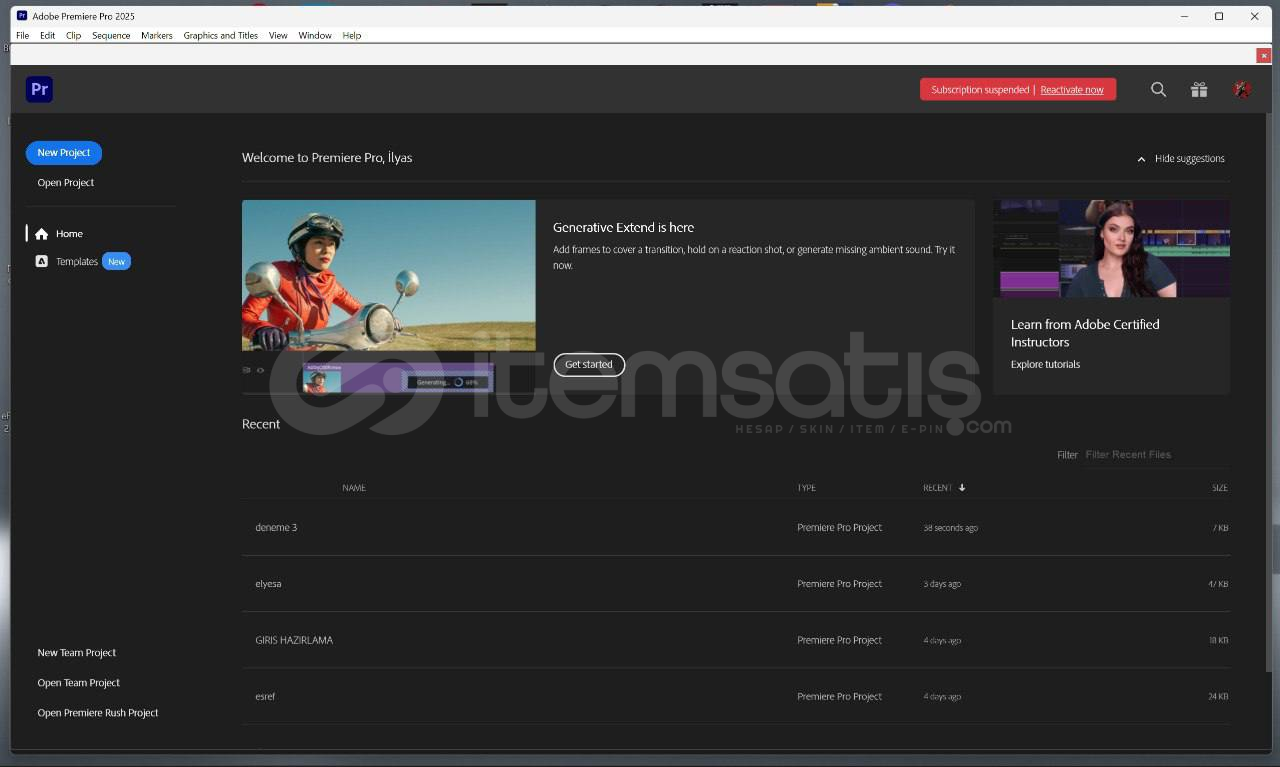Open Explore tutorials link
Viewport: 1280px width, 767px height.
click(x=1045, y=365)
